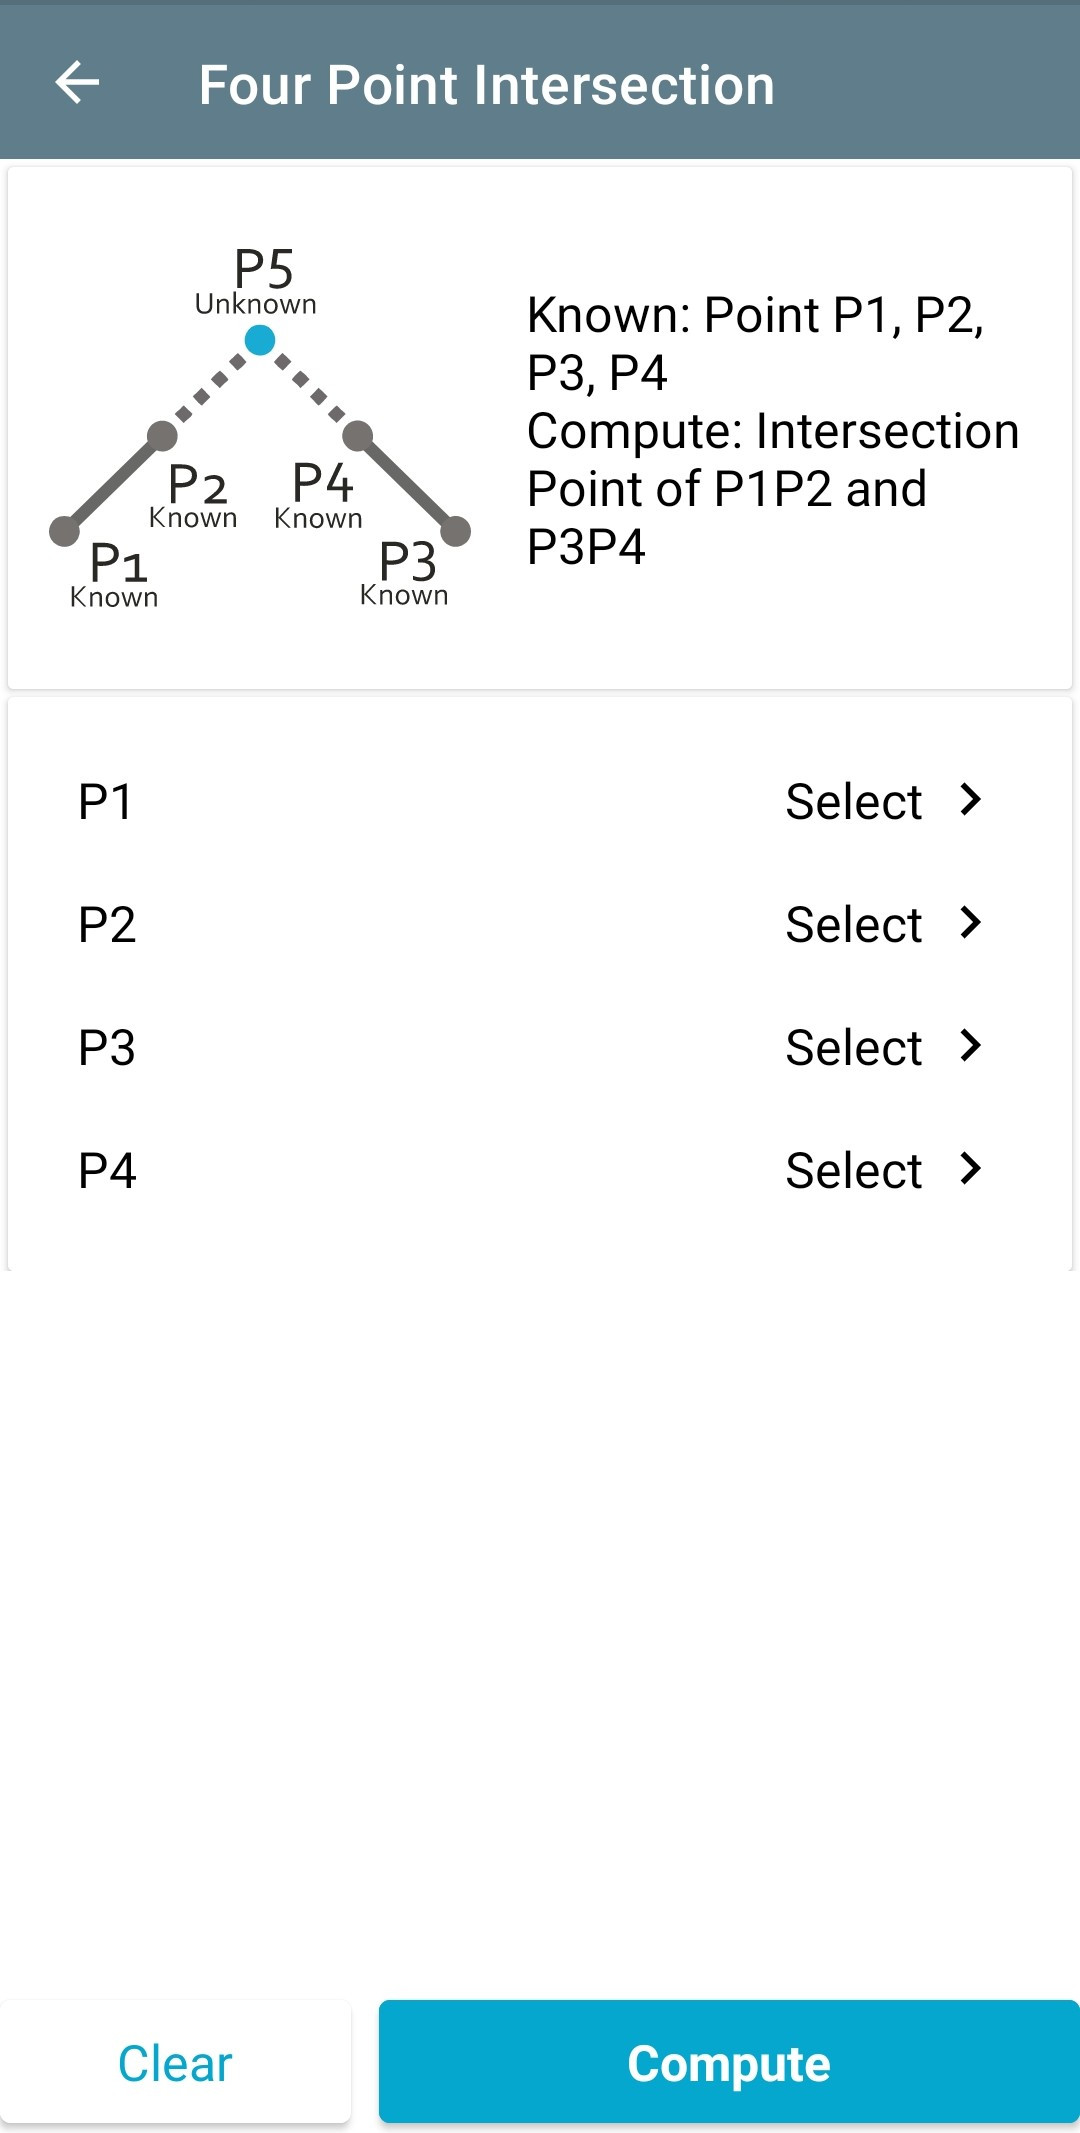Tap the back arrow in the header
Viewport: 1080px width, 2133px height.
(x=77, y=83)
